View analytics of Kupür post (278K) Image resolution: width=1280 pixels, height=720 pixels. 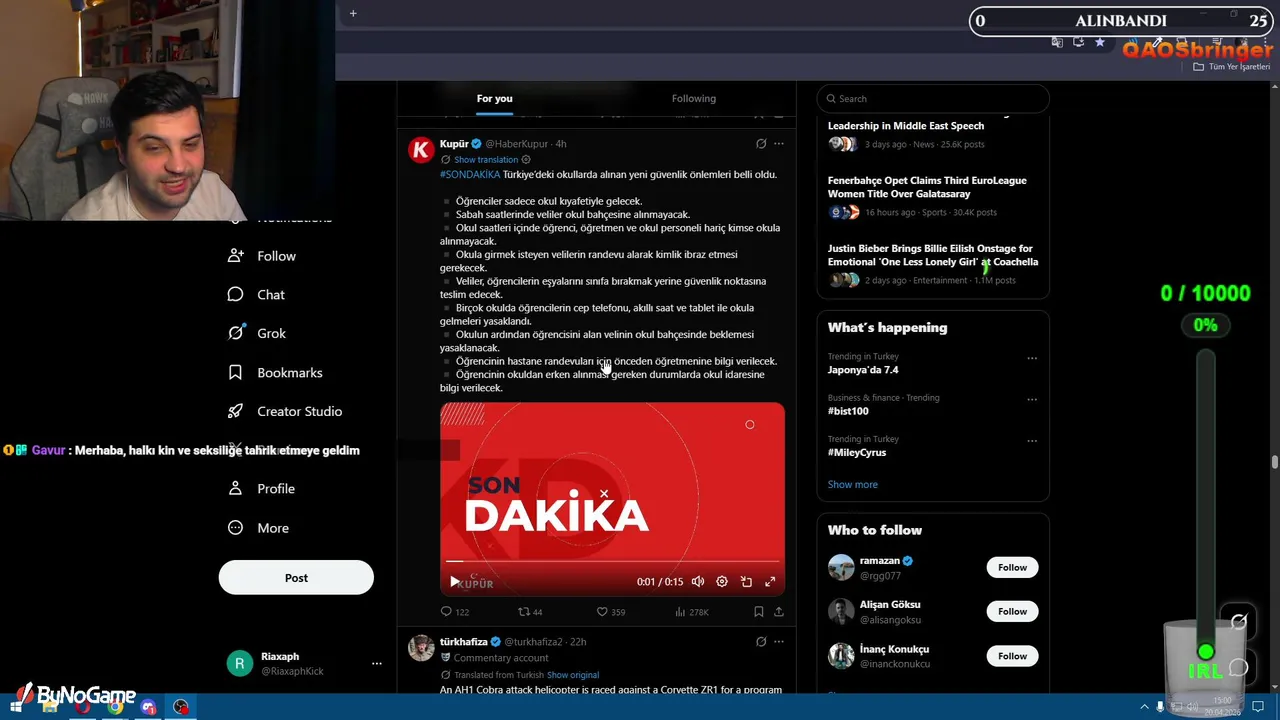[x=692, y=612]
